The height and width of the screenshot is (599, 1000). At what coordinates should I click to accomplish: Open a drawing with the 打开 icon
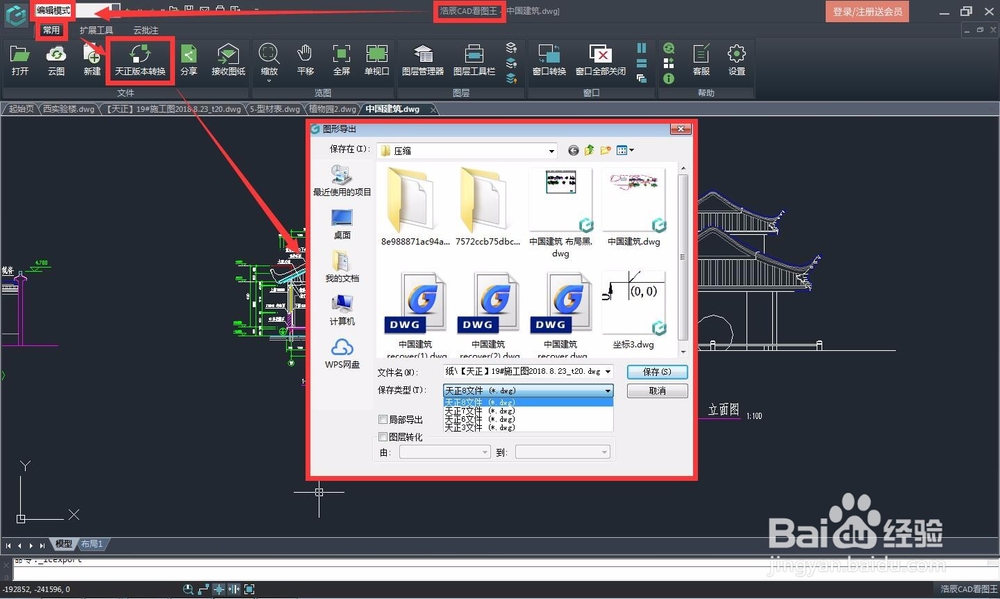pos(20,61)
